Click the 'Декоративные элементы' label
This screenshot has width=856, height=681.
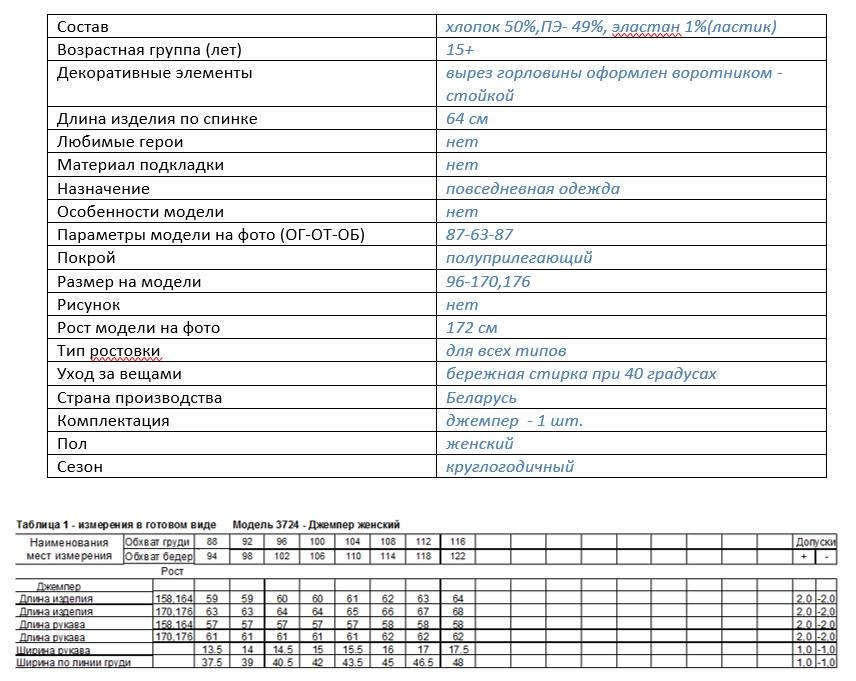point(154,73)
